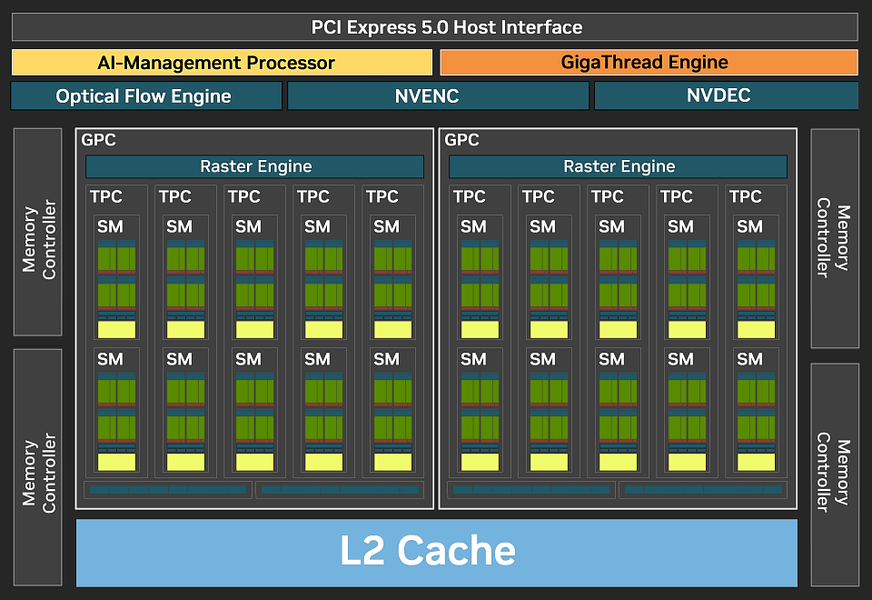Click the GPC label of right cluster
This screenshot has width=872, height=600.
(x=462, y=140)
